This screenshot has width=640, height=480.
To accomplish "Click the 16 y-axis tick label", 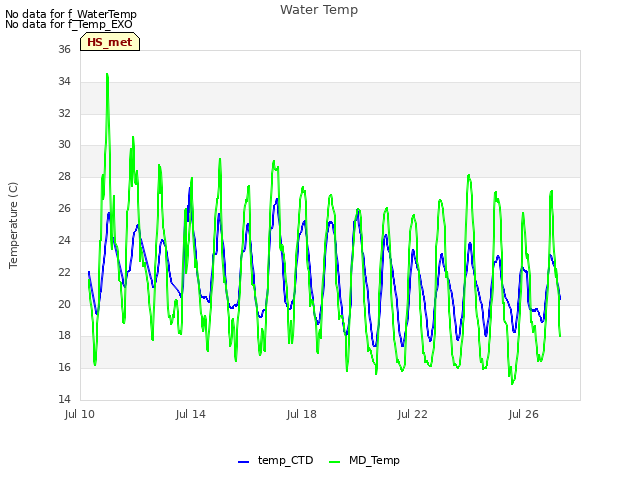I will coord(64,367).
